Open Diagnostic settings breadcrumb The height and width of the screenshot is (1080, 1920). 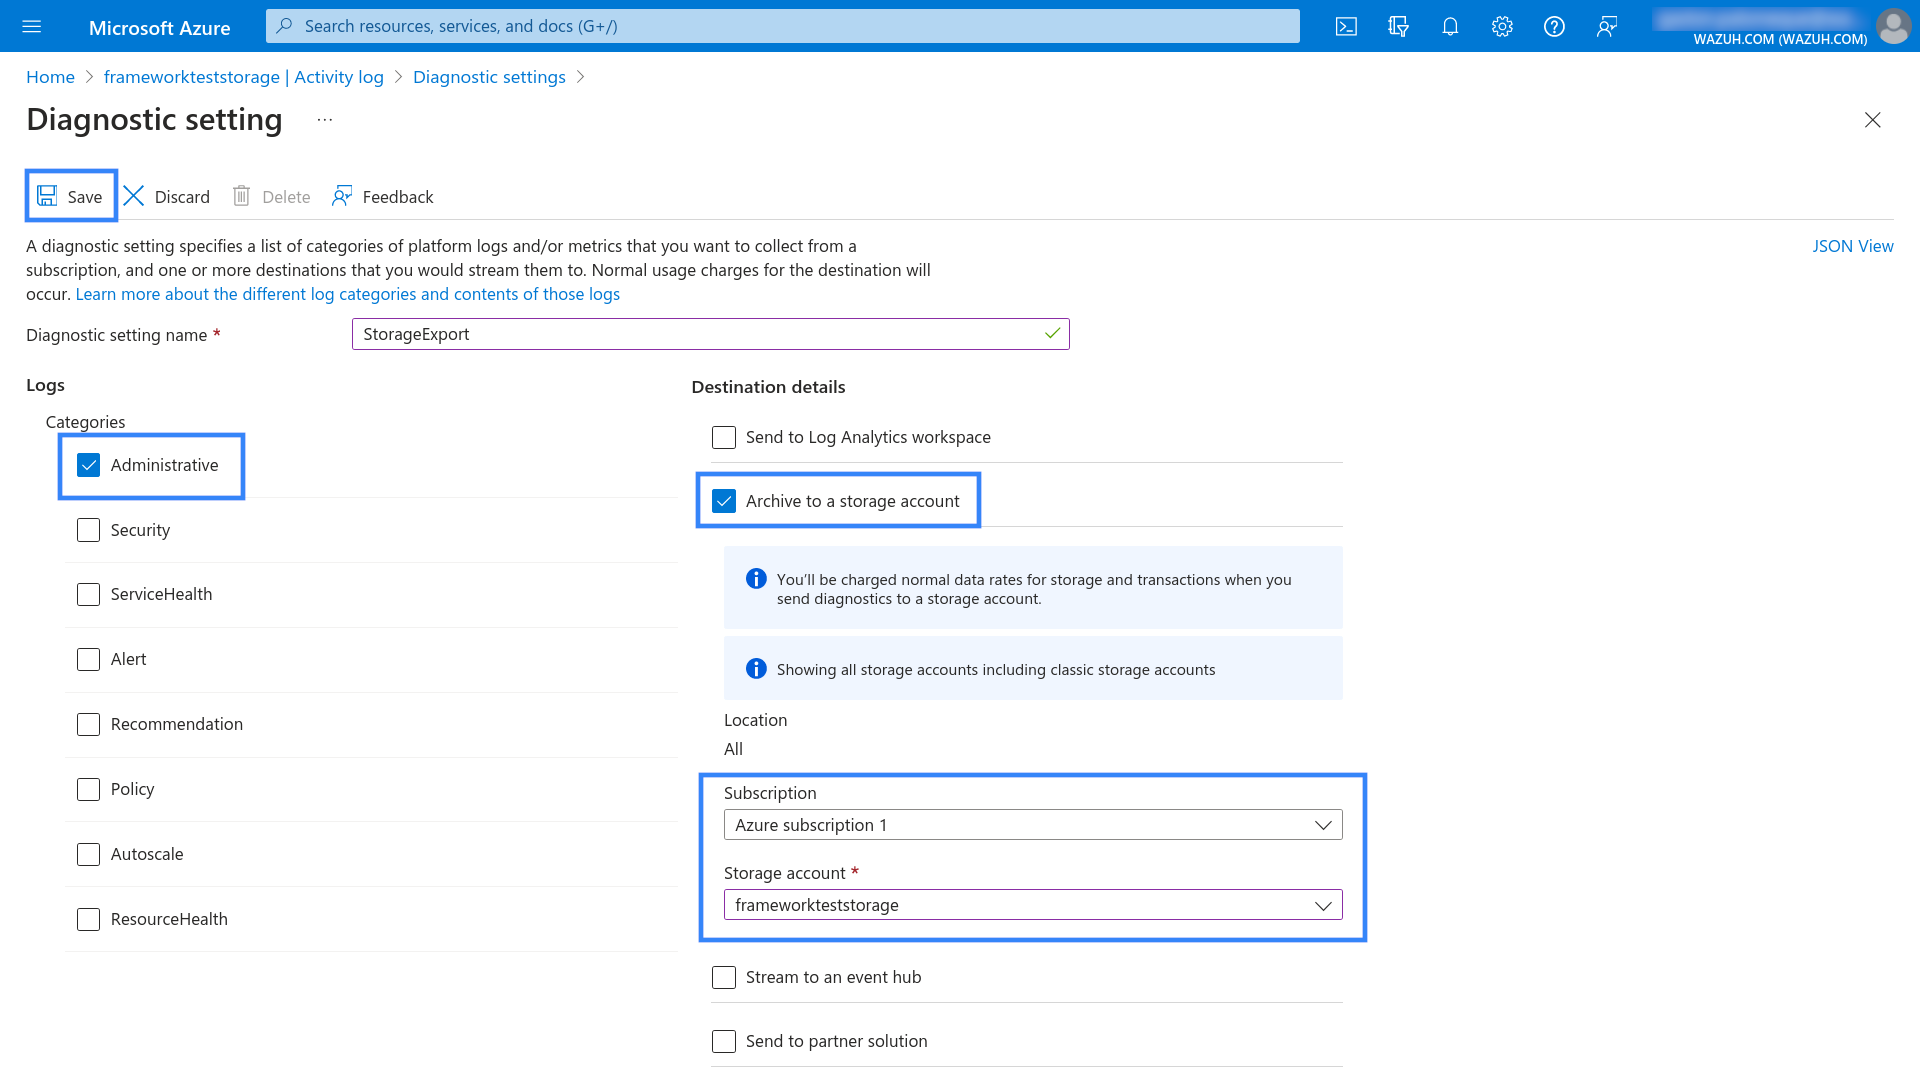coord(489,77)
